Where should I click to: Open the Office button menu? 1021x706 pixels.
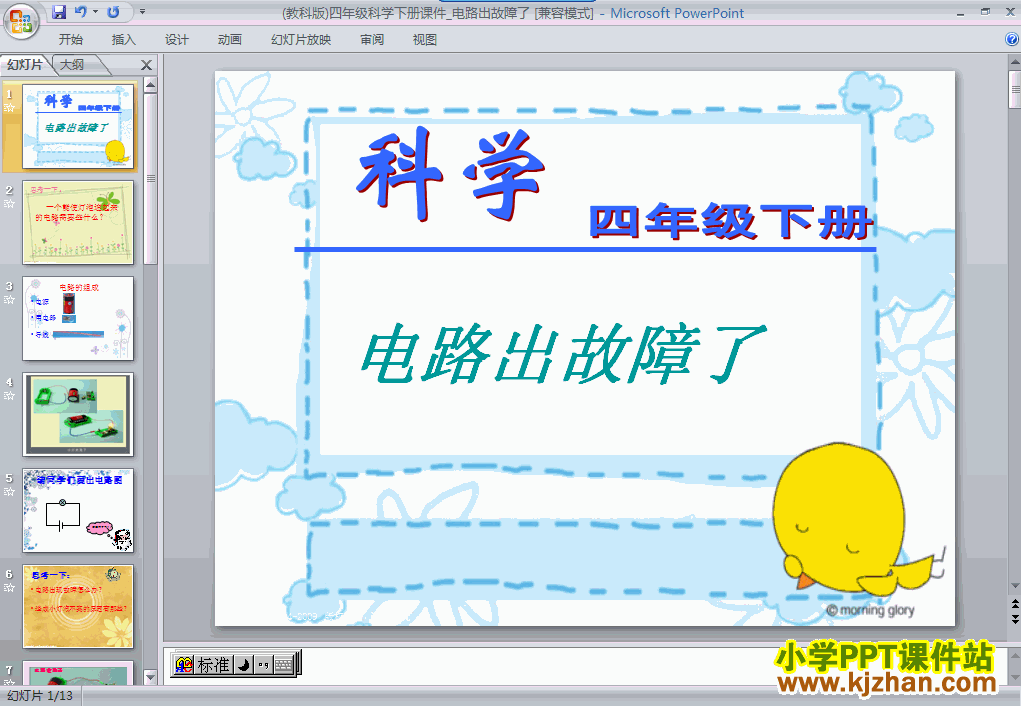21,21
